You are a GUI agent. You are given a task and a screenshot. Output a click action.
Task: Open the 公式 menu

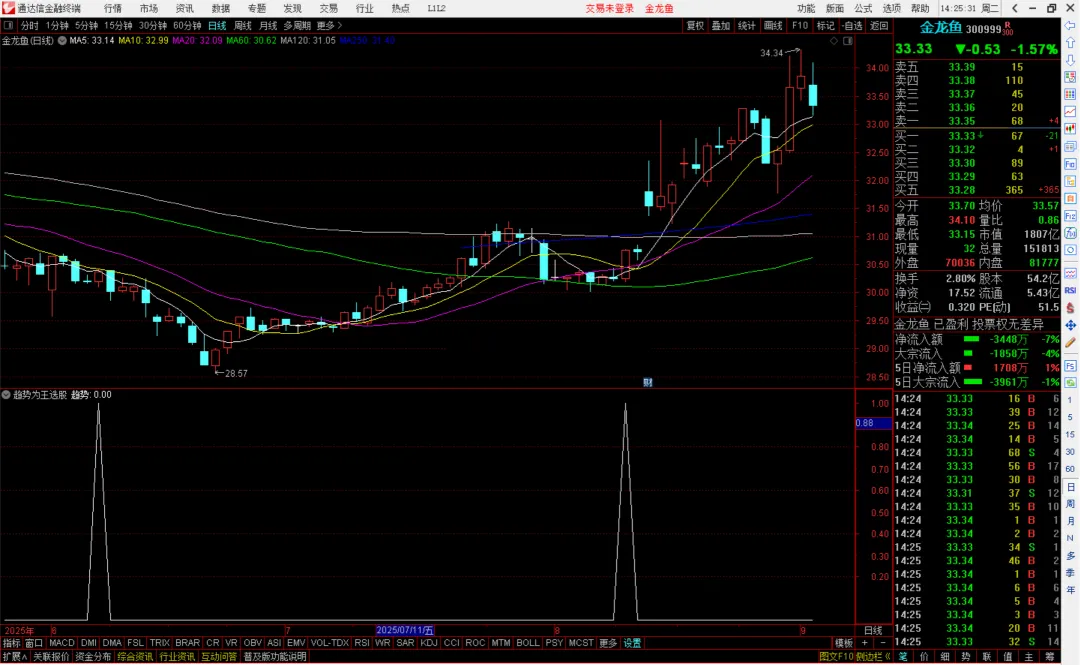click(863, 8)
